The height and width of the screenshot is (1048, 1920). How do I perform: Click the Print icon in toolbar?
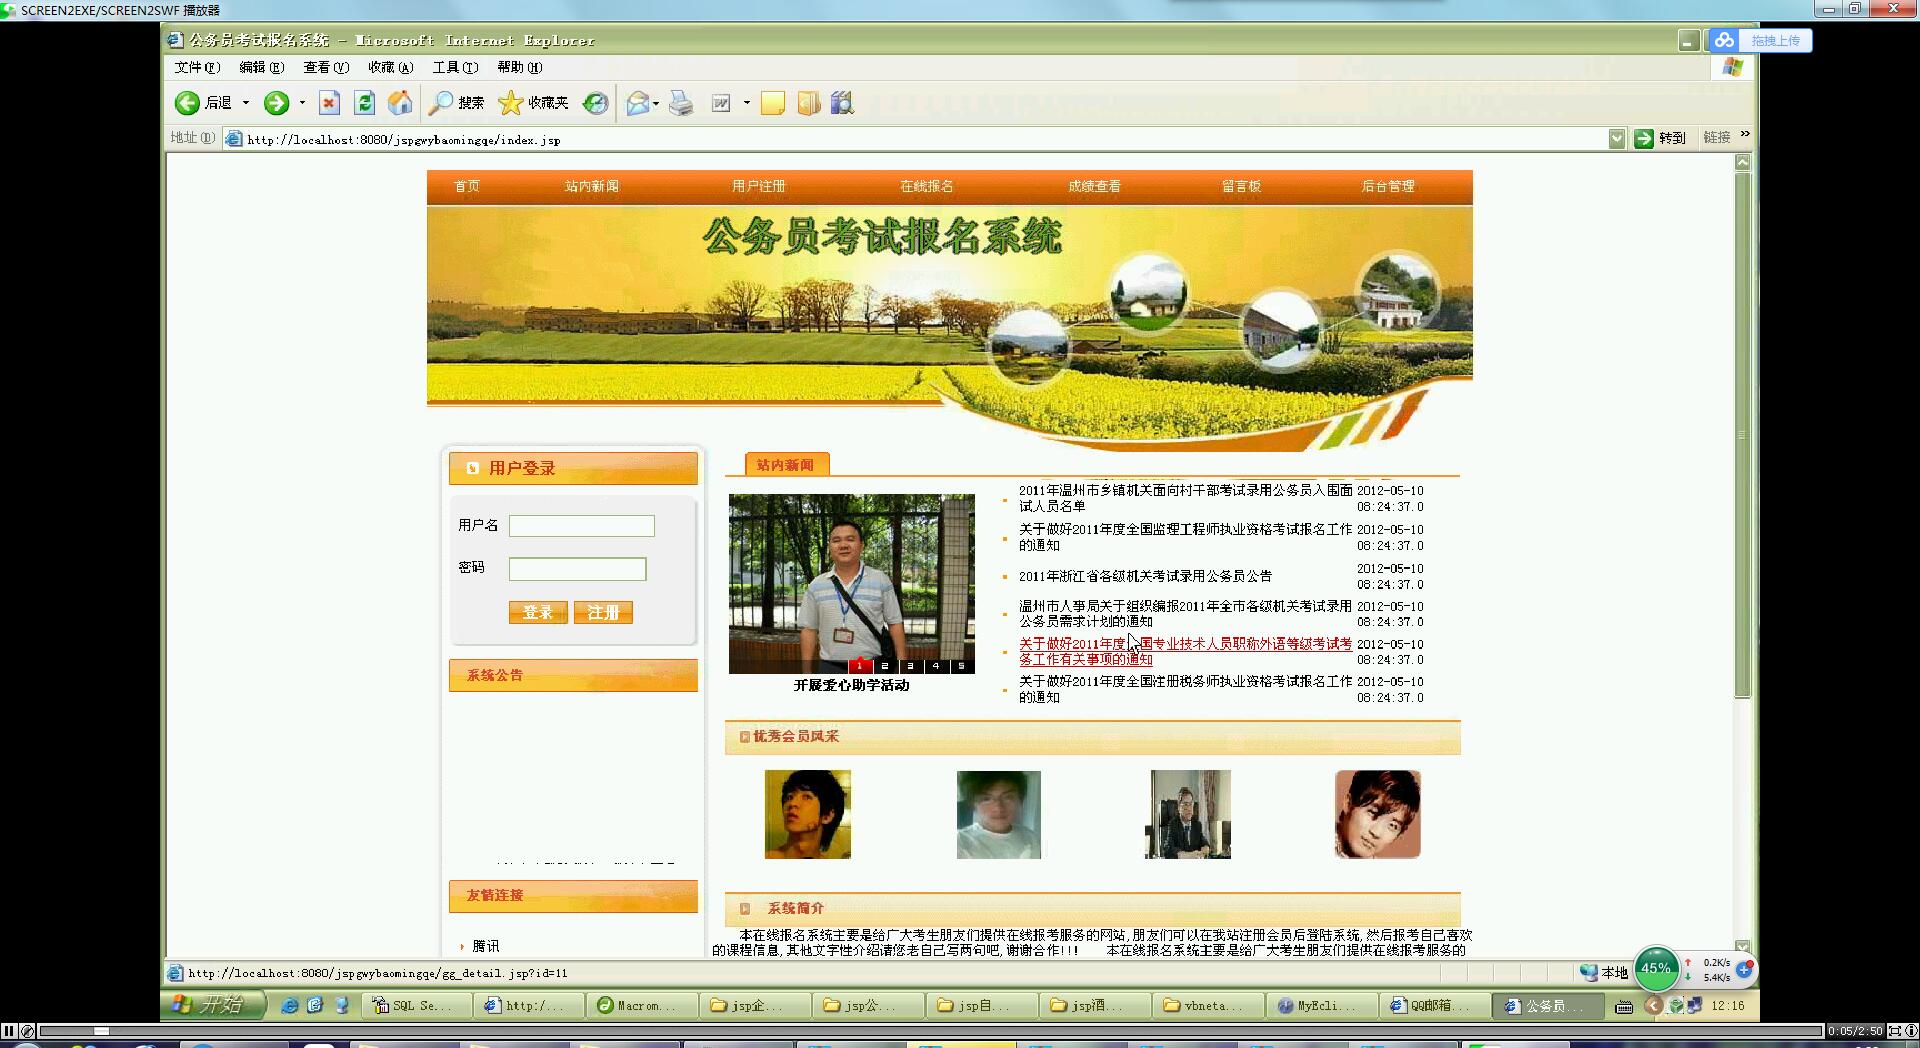tap(681, 103)
